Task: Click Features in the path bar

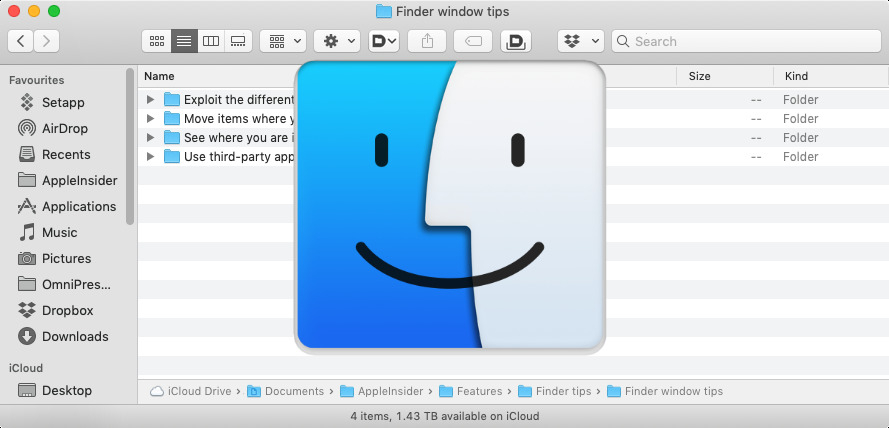Action: point(479,391)
